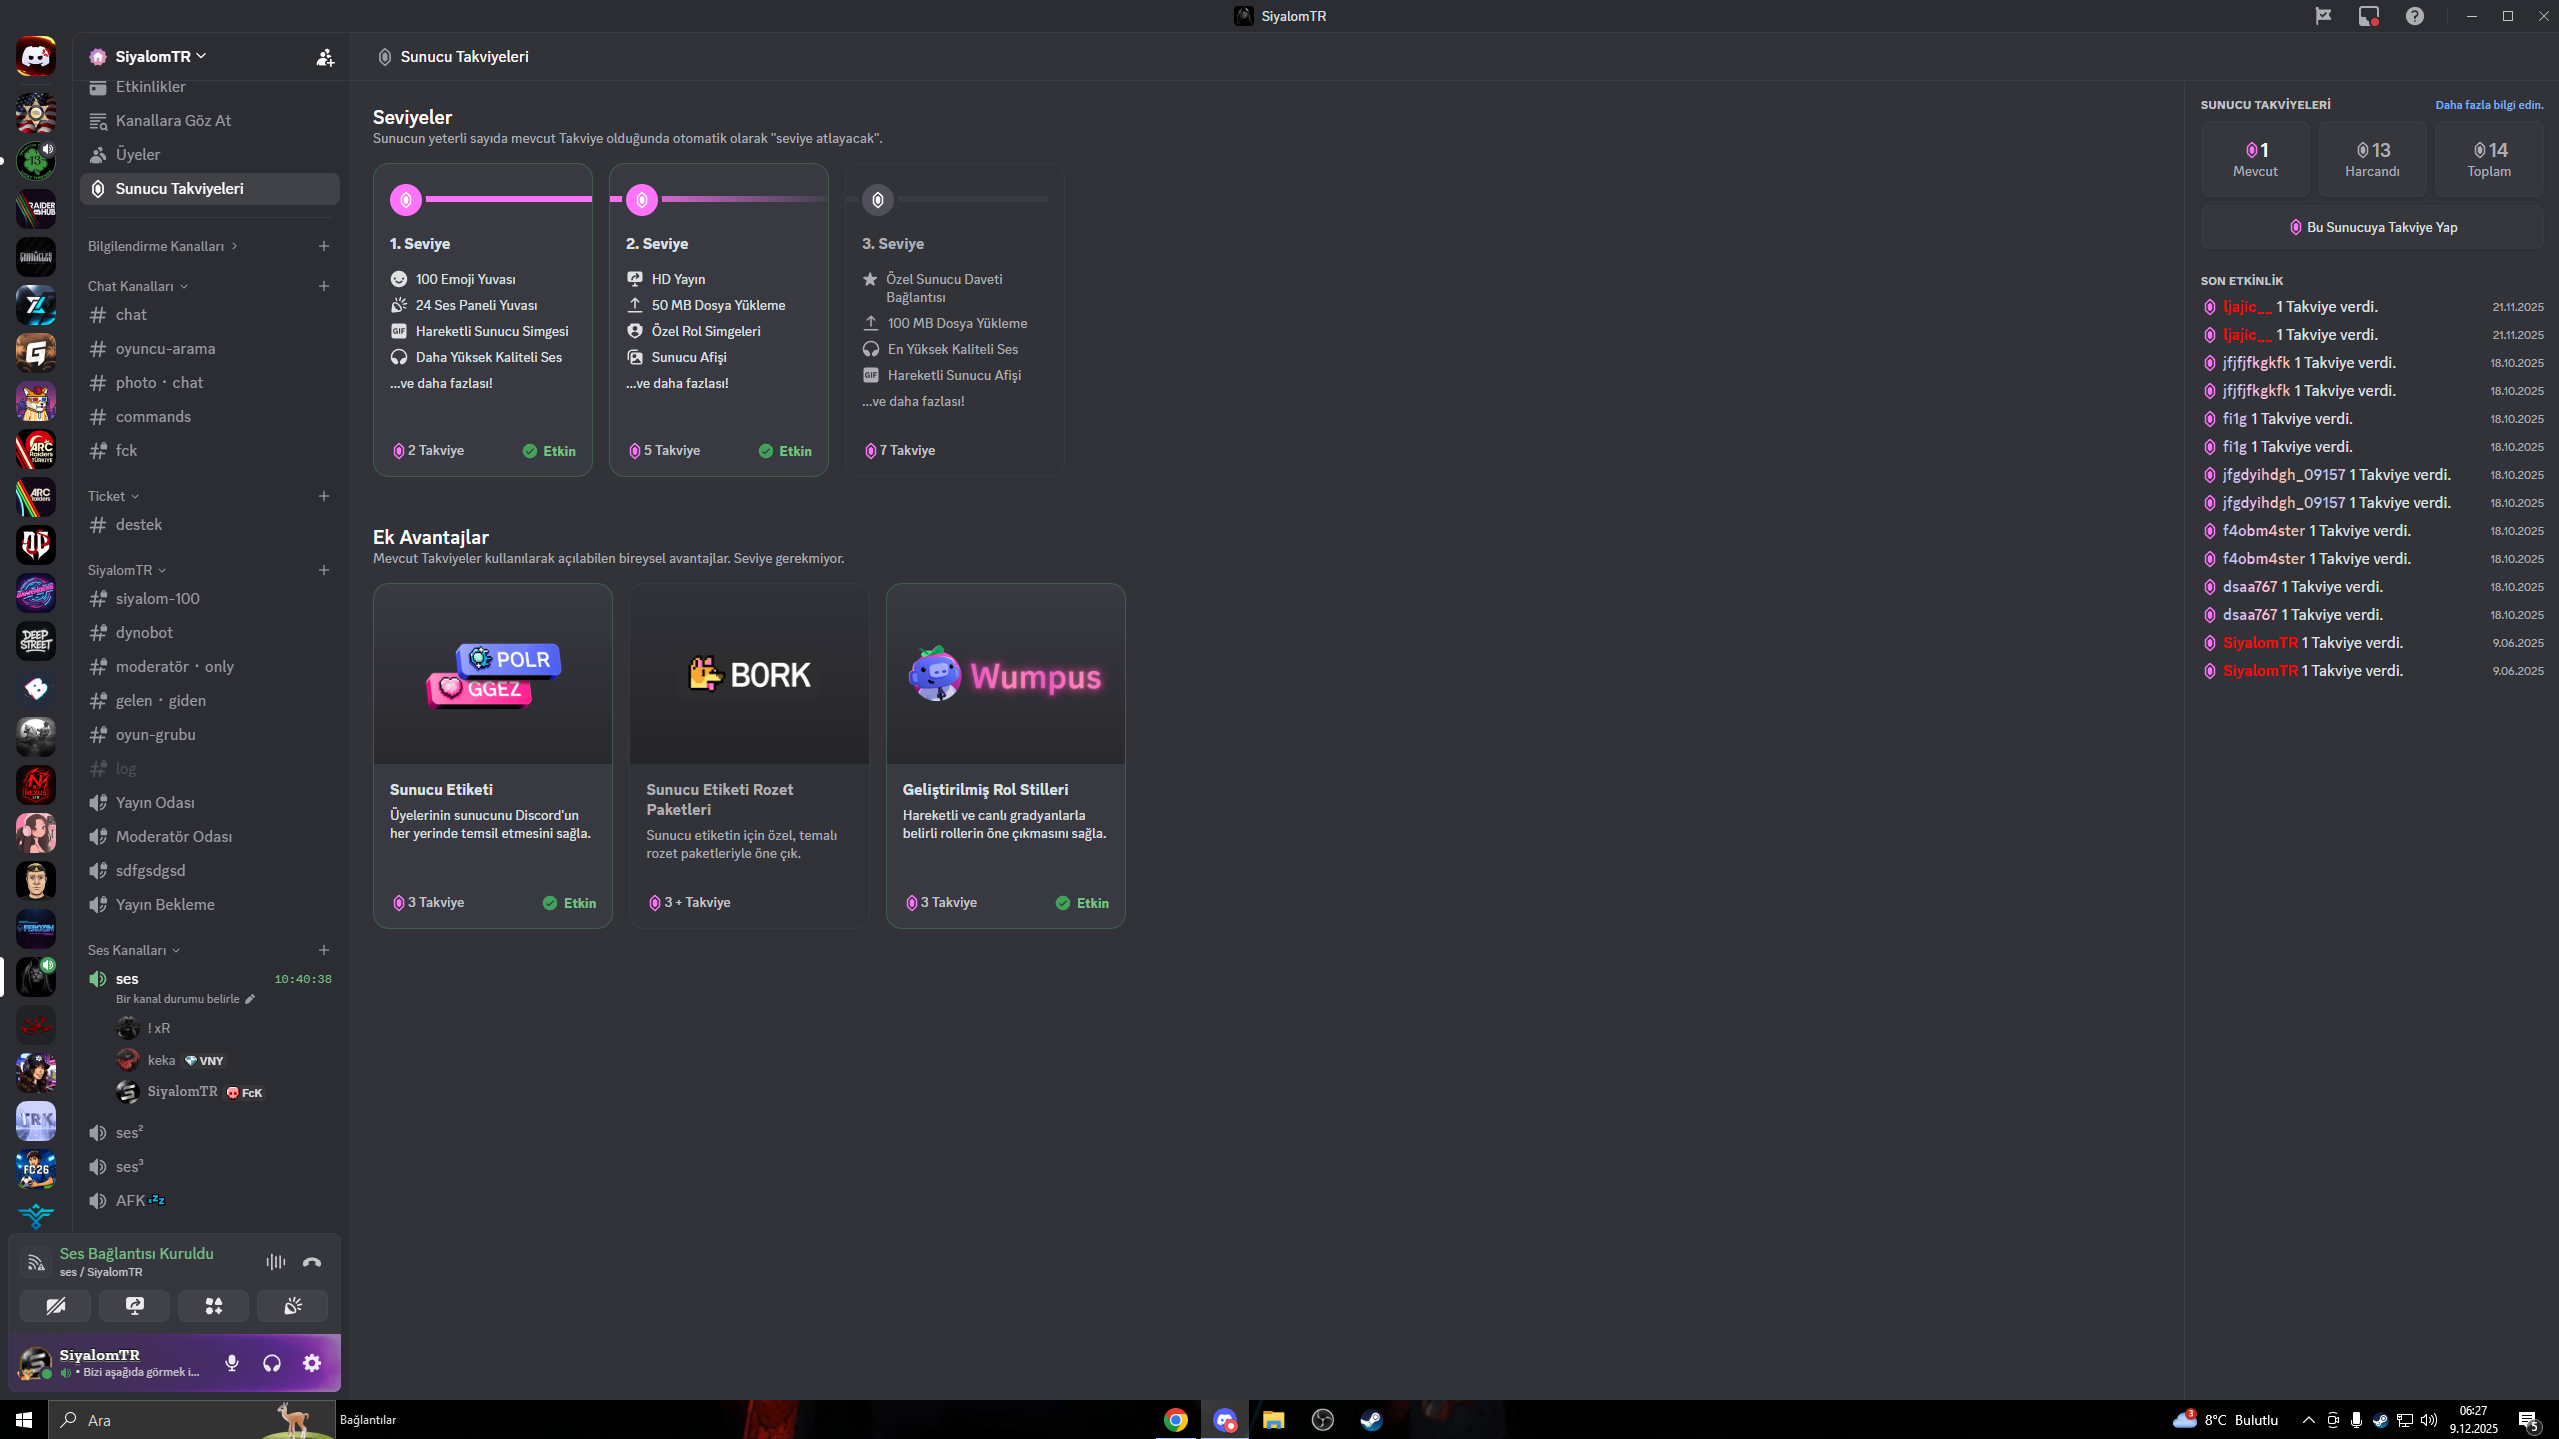Open the destek ticket channel
The image size is (2559, 1439).
(210, 525)
